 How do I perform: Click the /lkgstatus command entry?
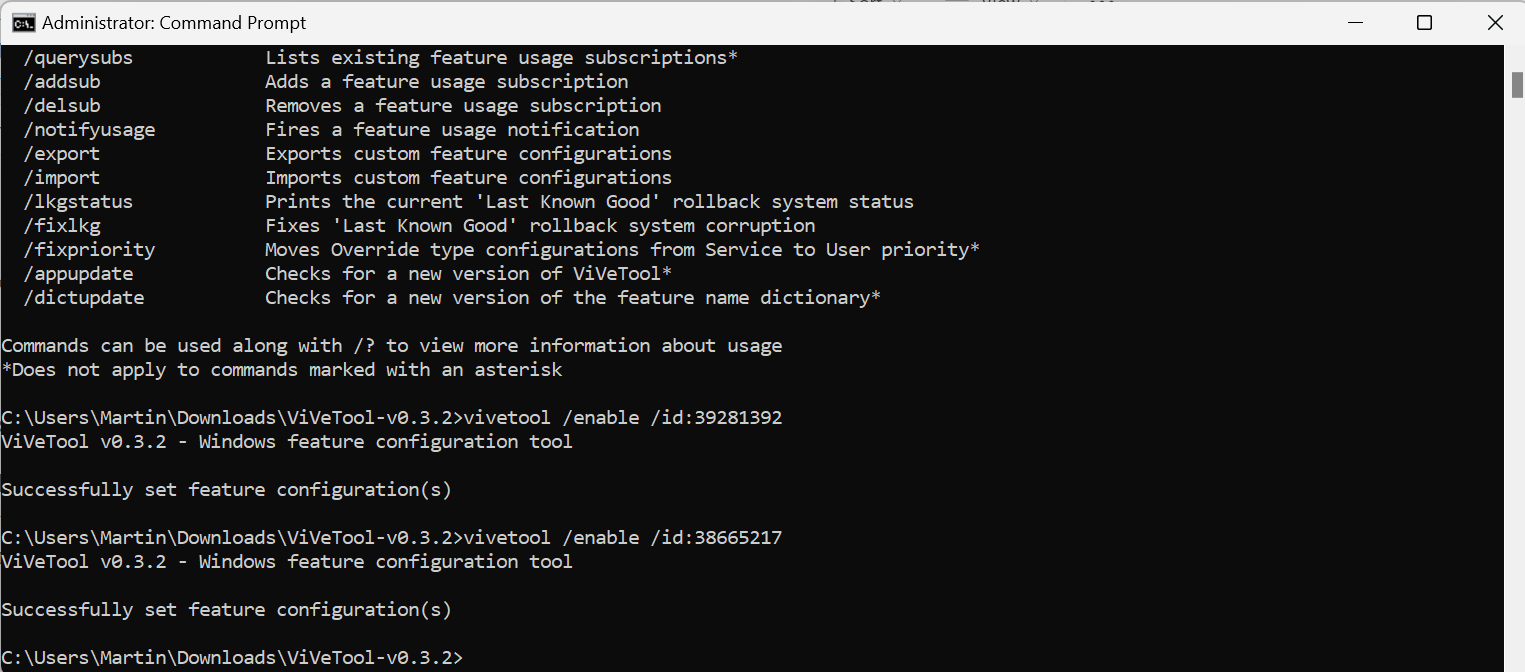(x=78, y=202)
